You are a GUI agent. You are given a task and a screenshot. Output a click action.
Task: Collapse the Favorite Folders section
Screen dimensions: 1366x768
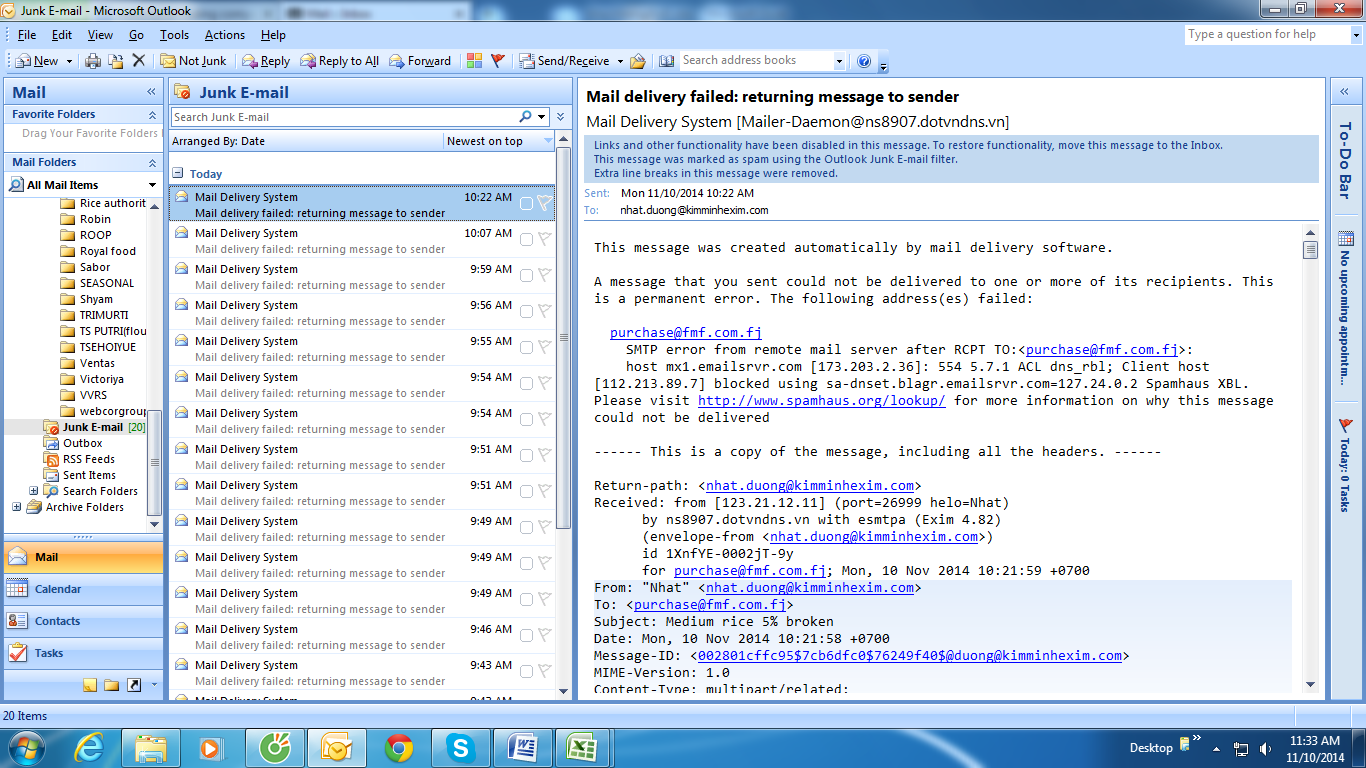(x=152, y=114)
